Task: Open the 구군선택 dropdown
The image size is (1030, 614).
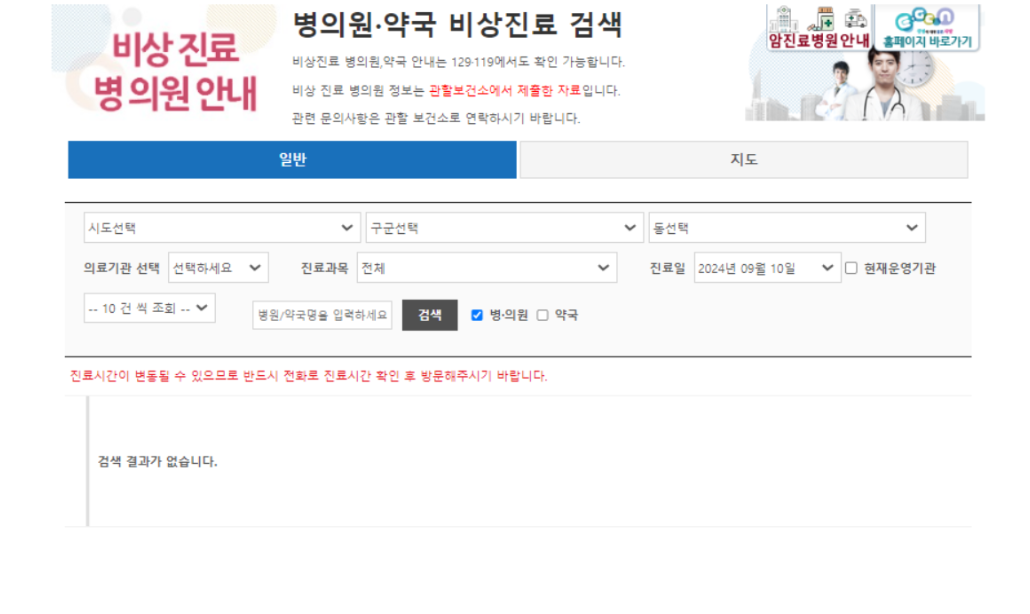Action: pos(505,227)
